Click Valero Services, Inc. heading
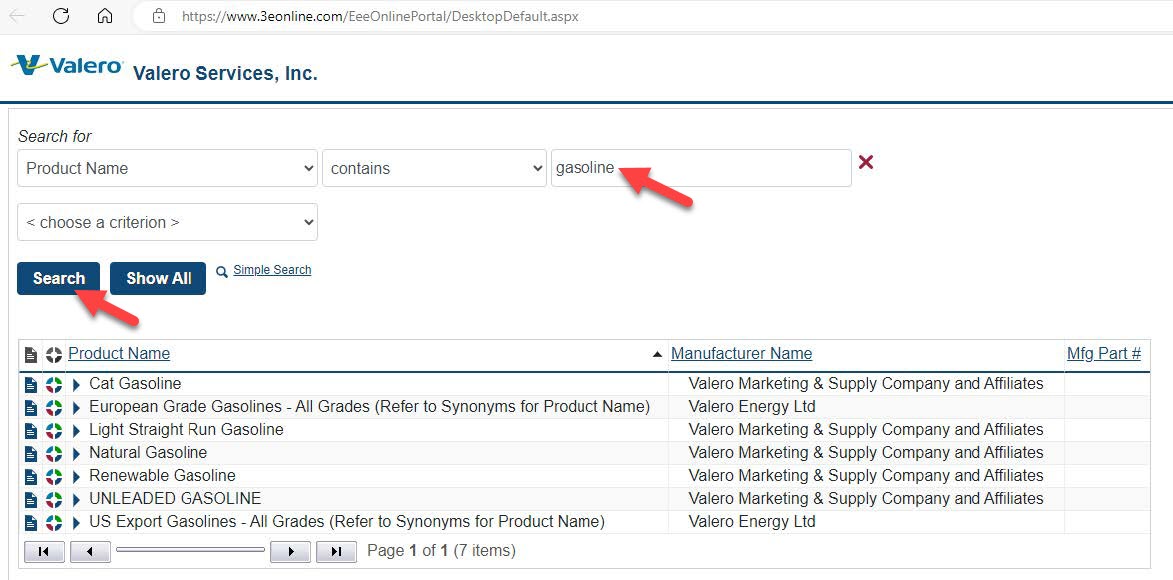The image size is (1173, 580). (x=225, y=73)
